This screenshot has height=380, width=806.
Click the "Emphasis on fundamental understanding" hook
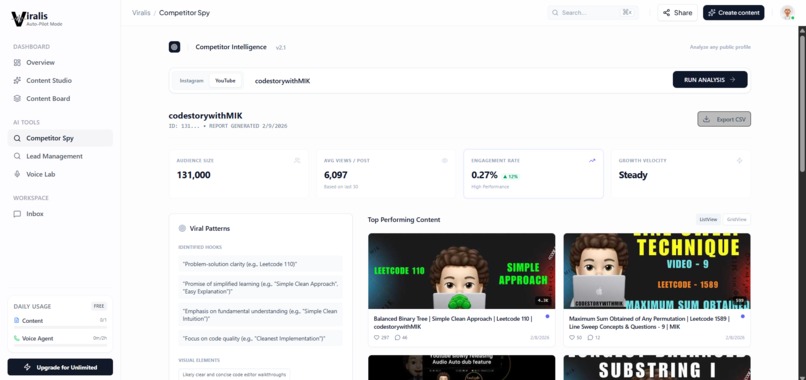point(260,315)
